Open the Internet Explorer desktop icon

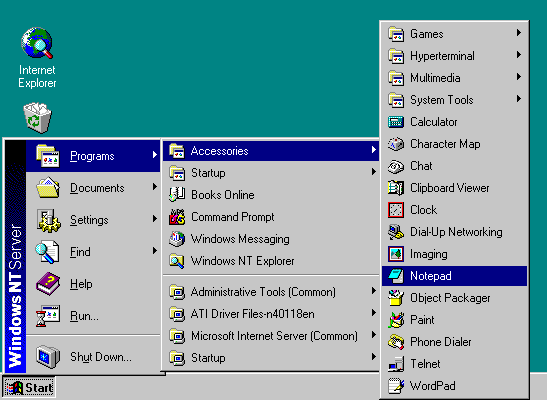click(37, 58)
